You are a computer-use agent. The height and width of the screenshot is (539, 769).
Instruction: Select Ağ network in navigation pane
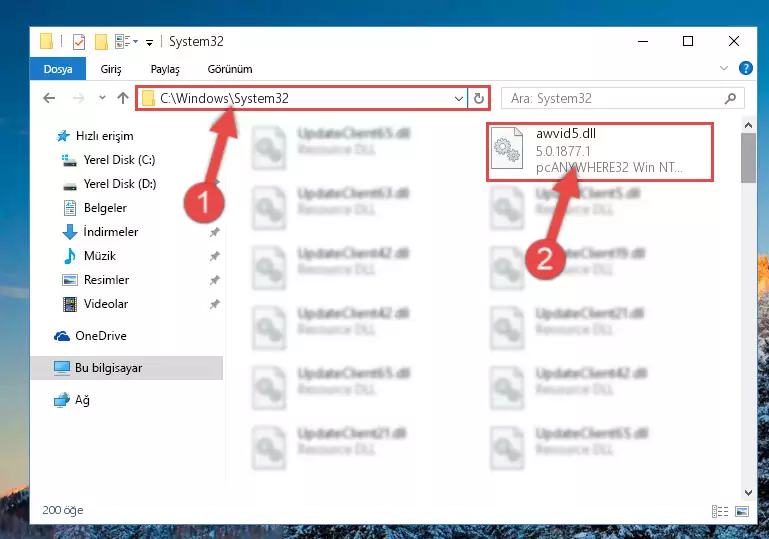[x=82, y=400]
